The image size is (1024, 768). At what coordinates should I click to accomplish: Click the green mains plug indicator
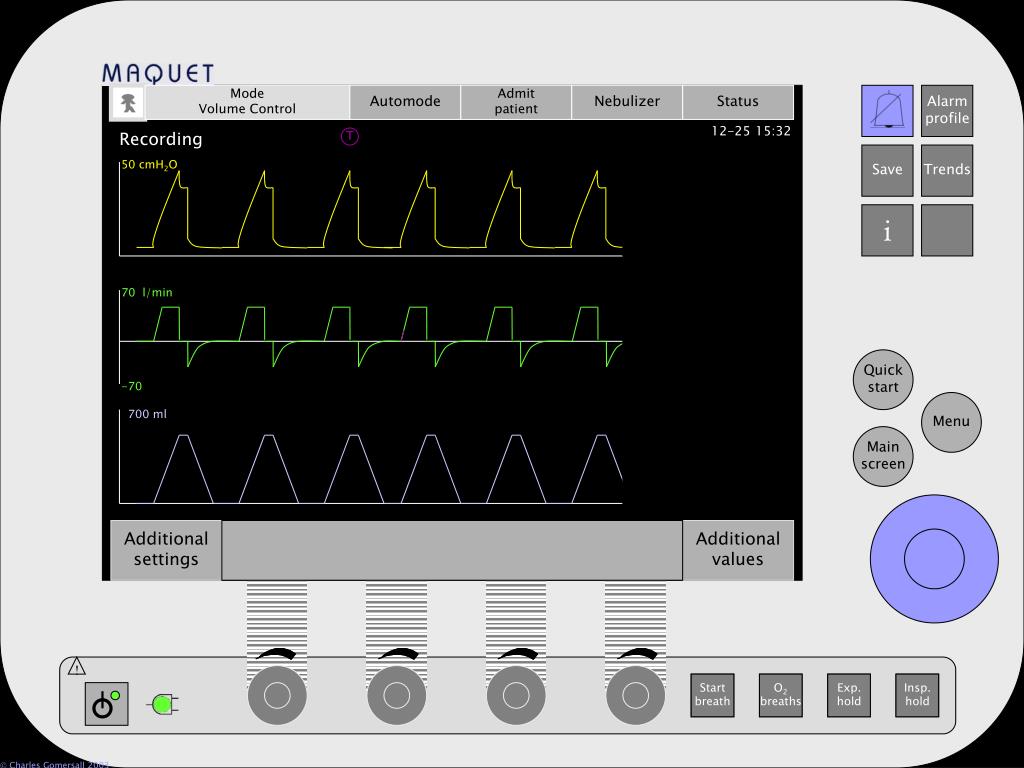pos(165,705)
